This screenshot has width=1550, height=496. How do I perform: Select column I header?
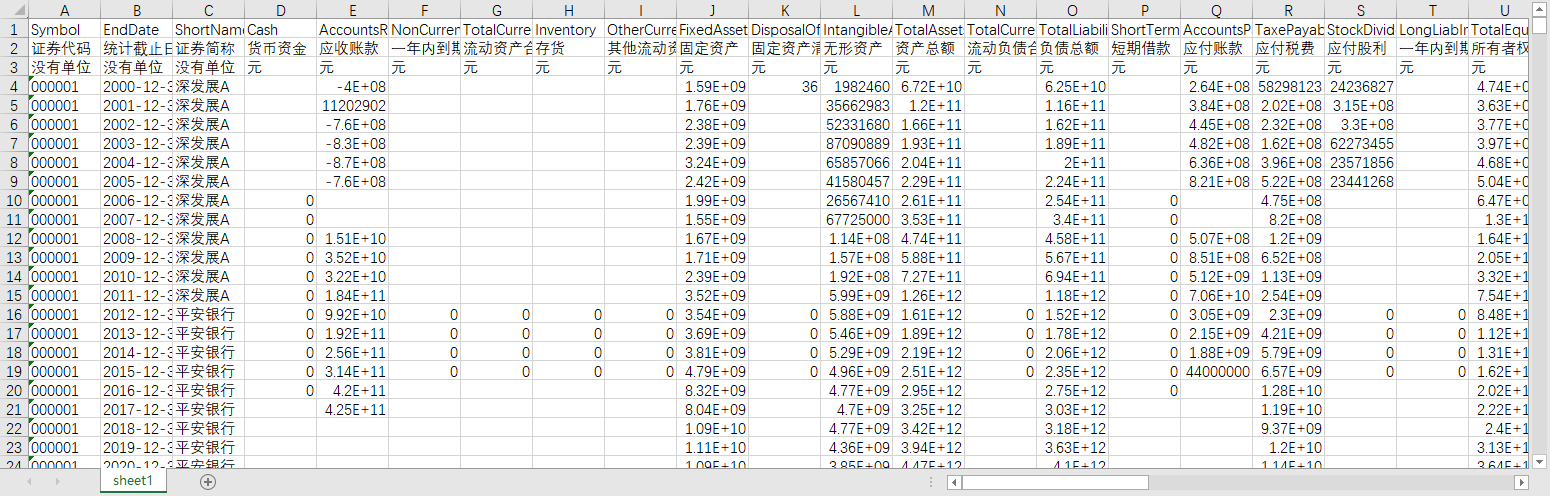tap(640, 10)
